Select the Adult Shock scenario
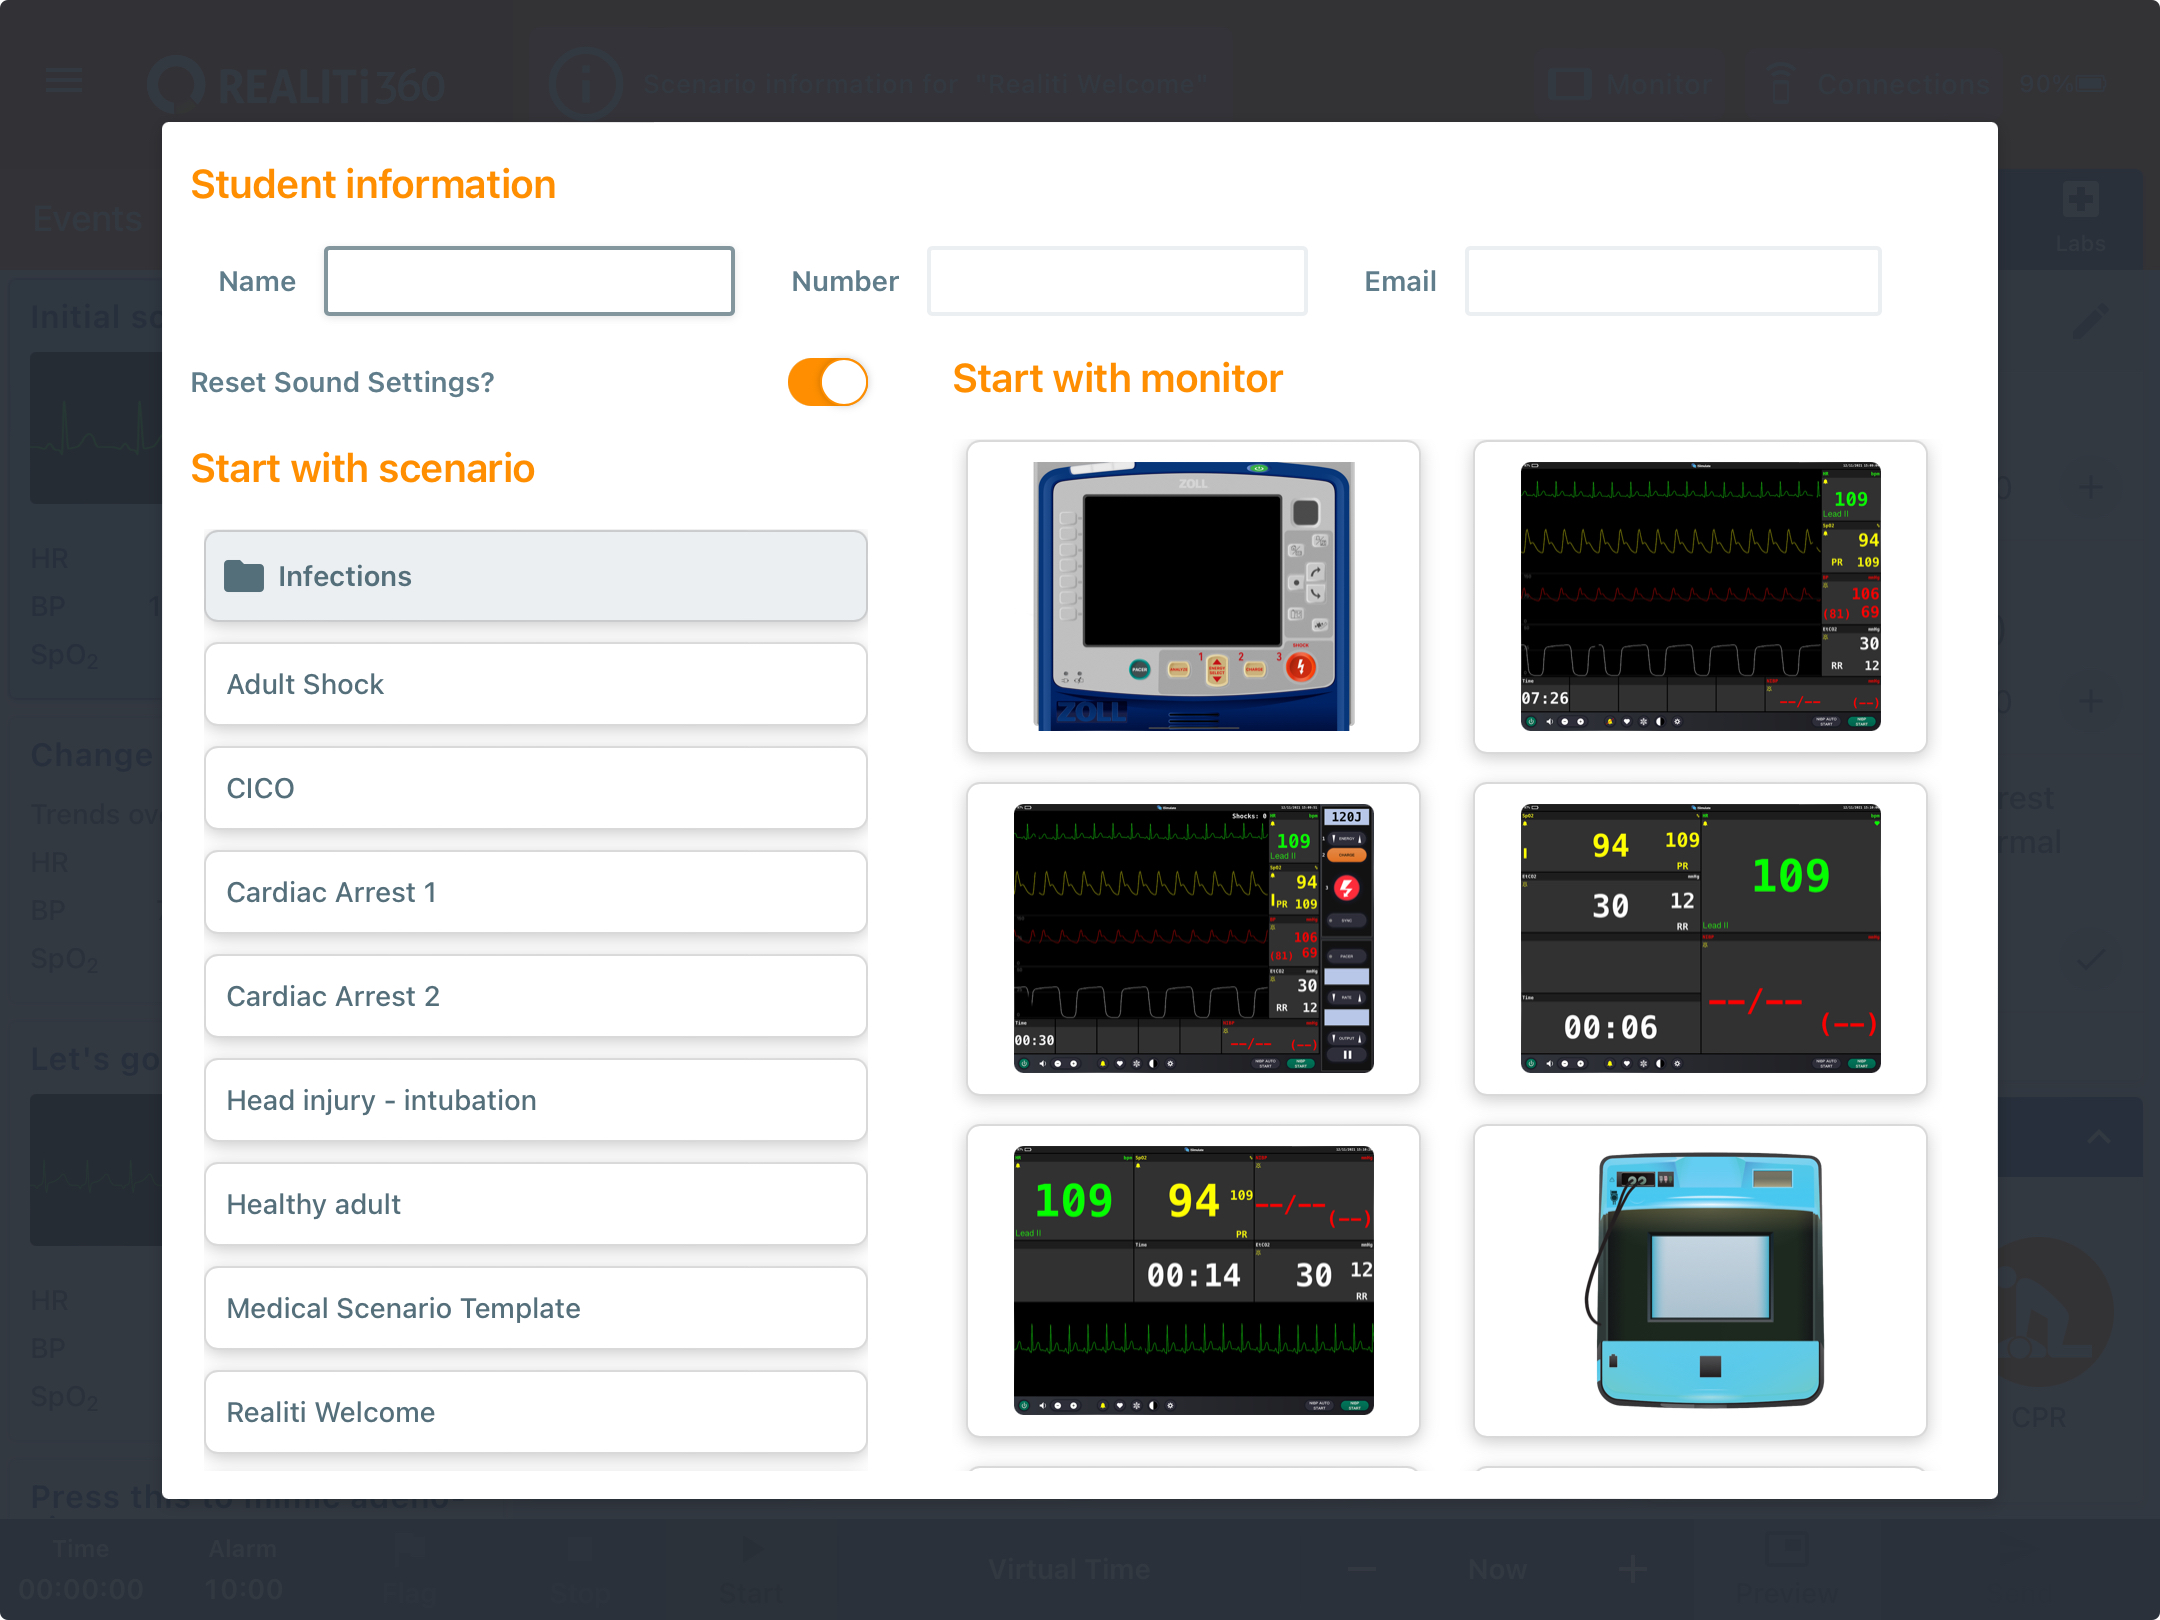This screenshot has width=2160, height=1620. tap(536, 684)
